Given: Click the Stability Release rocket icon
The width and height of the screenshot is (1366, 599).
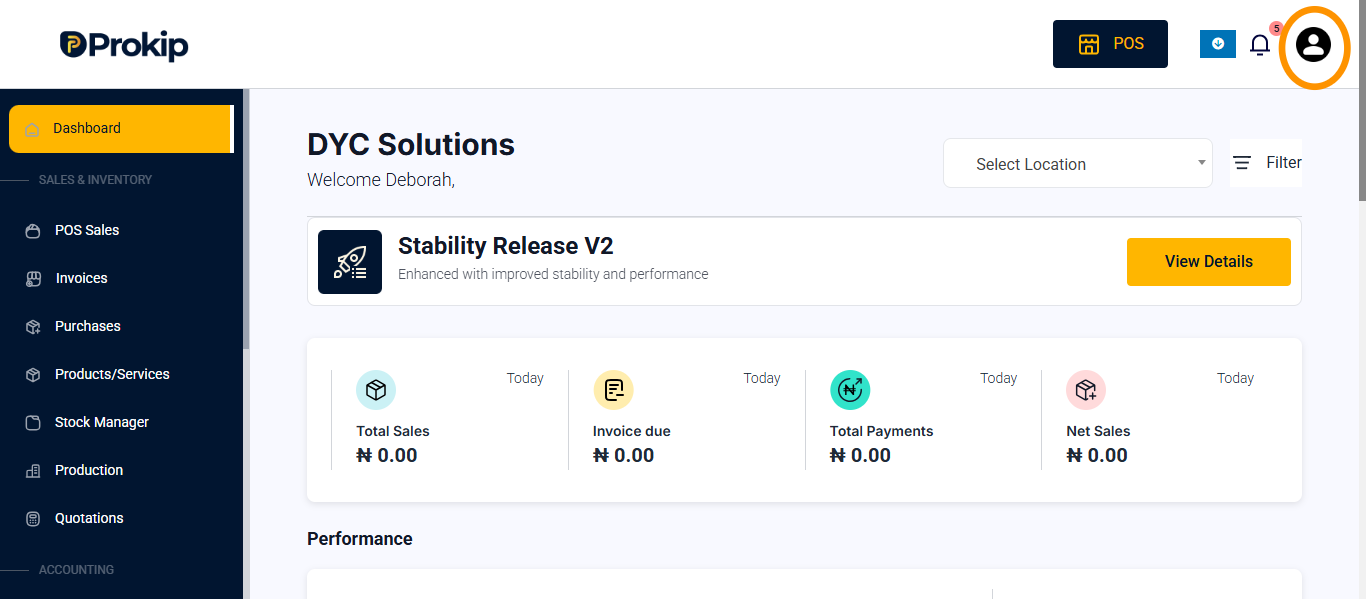Looking at the screenshot, I should pos(350,262).
